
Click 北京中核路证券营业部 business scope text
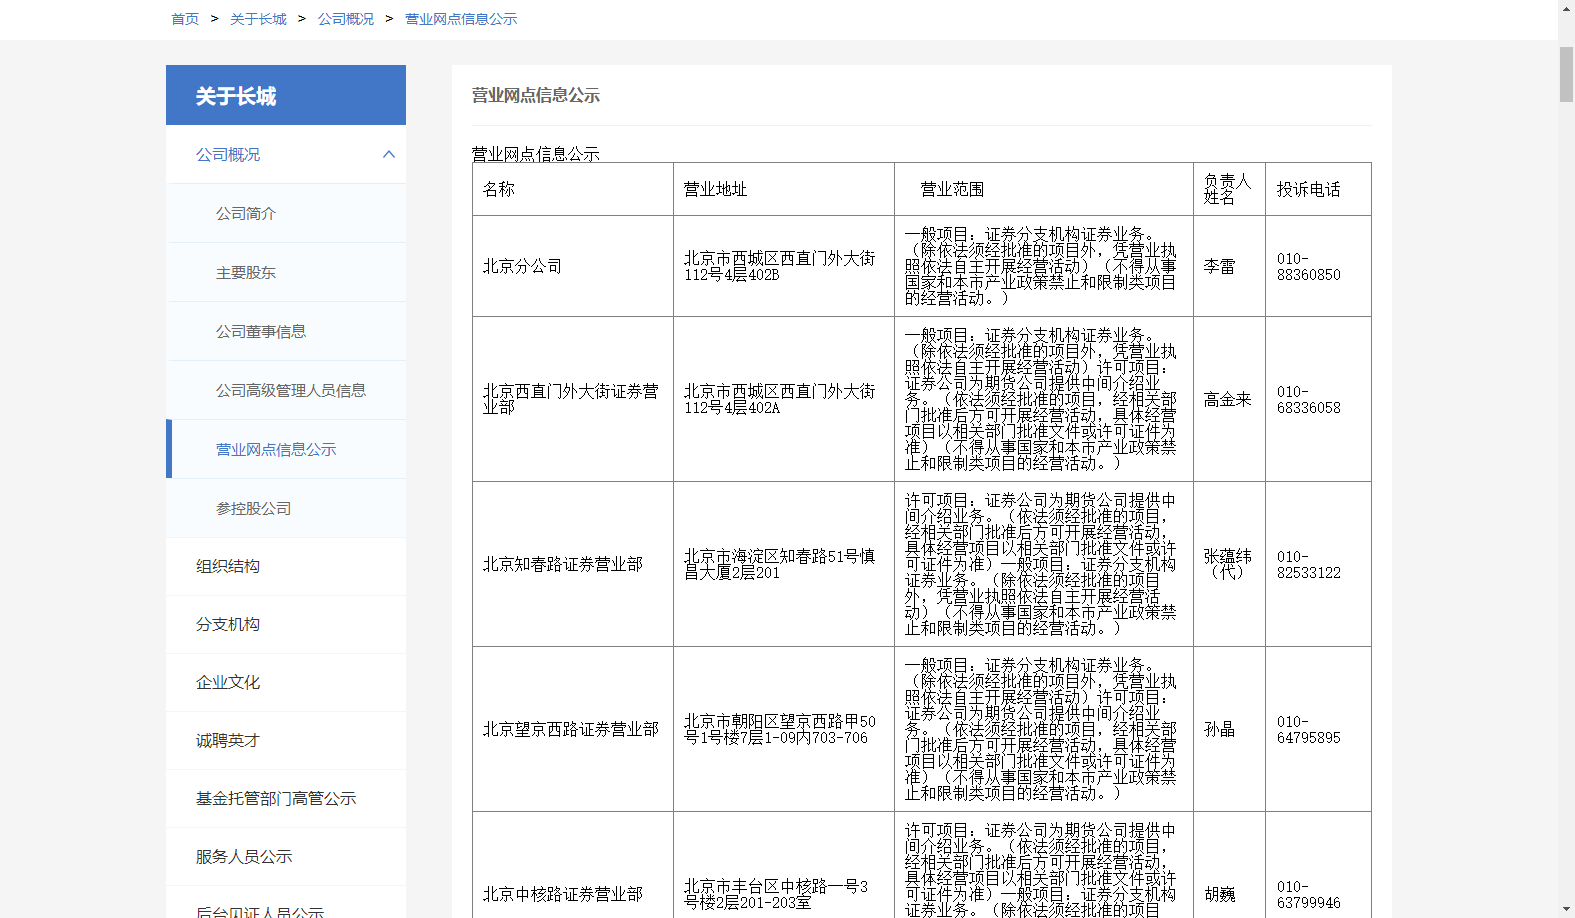[1041, 870]
